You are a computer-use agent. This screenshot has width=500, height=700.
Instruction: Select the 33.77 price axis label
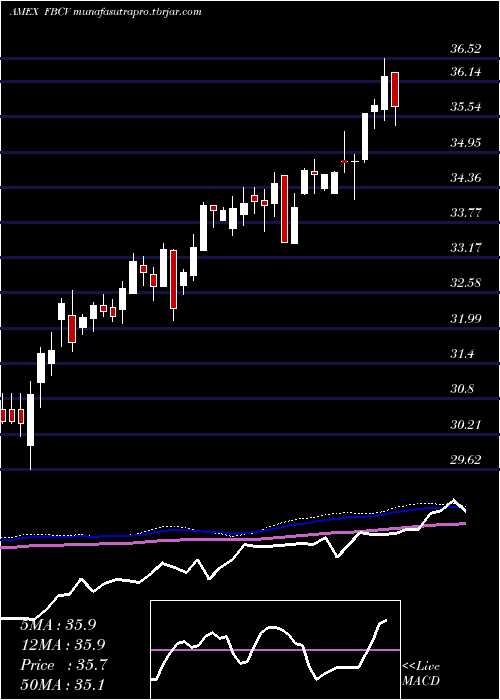(466, 212)
